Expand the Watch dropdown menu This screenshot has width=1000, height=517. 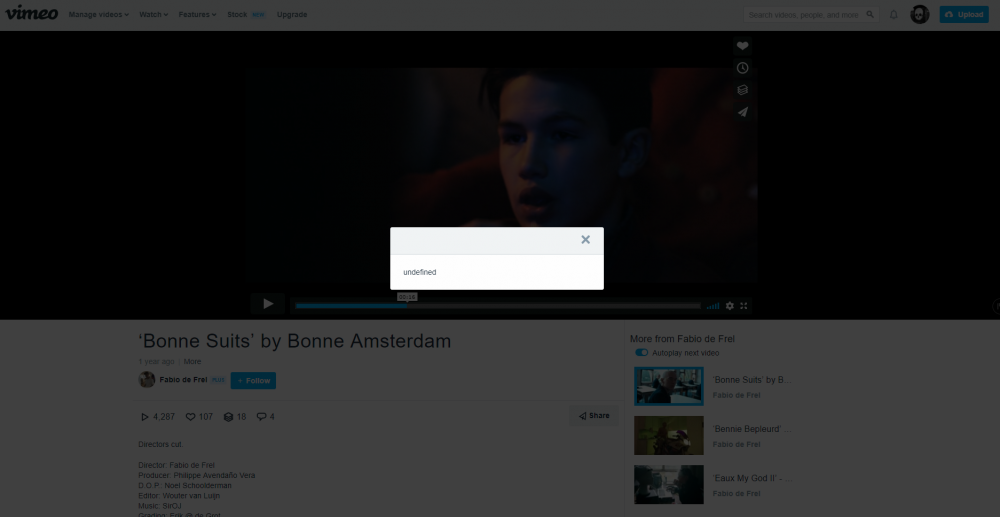(x=153, y=15)
